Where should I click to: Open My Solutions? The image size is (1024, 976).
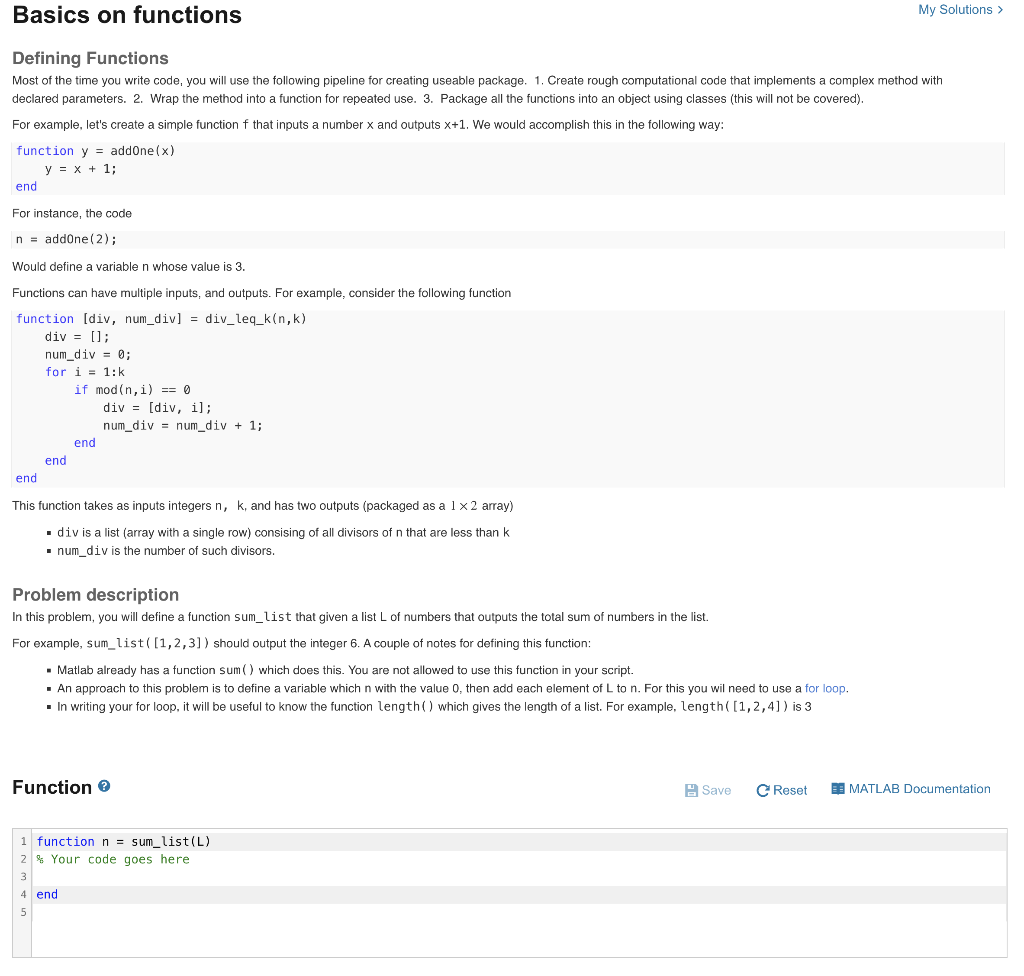pyautogui.click(x=955, y=9)
